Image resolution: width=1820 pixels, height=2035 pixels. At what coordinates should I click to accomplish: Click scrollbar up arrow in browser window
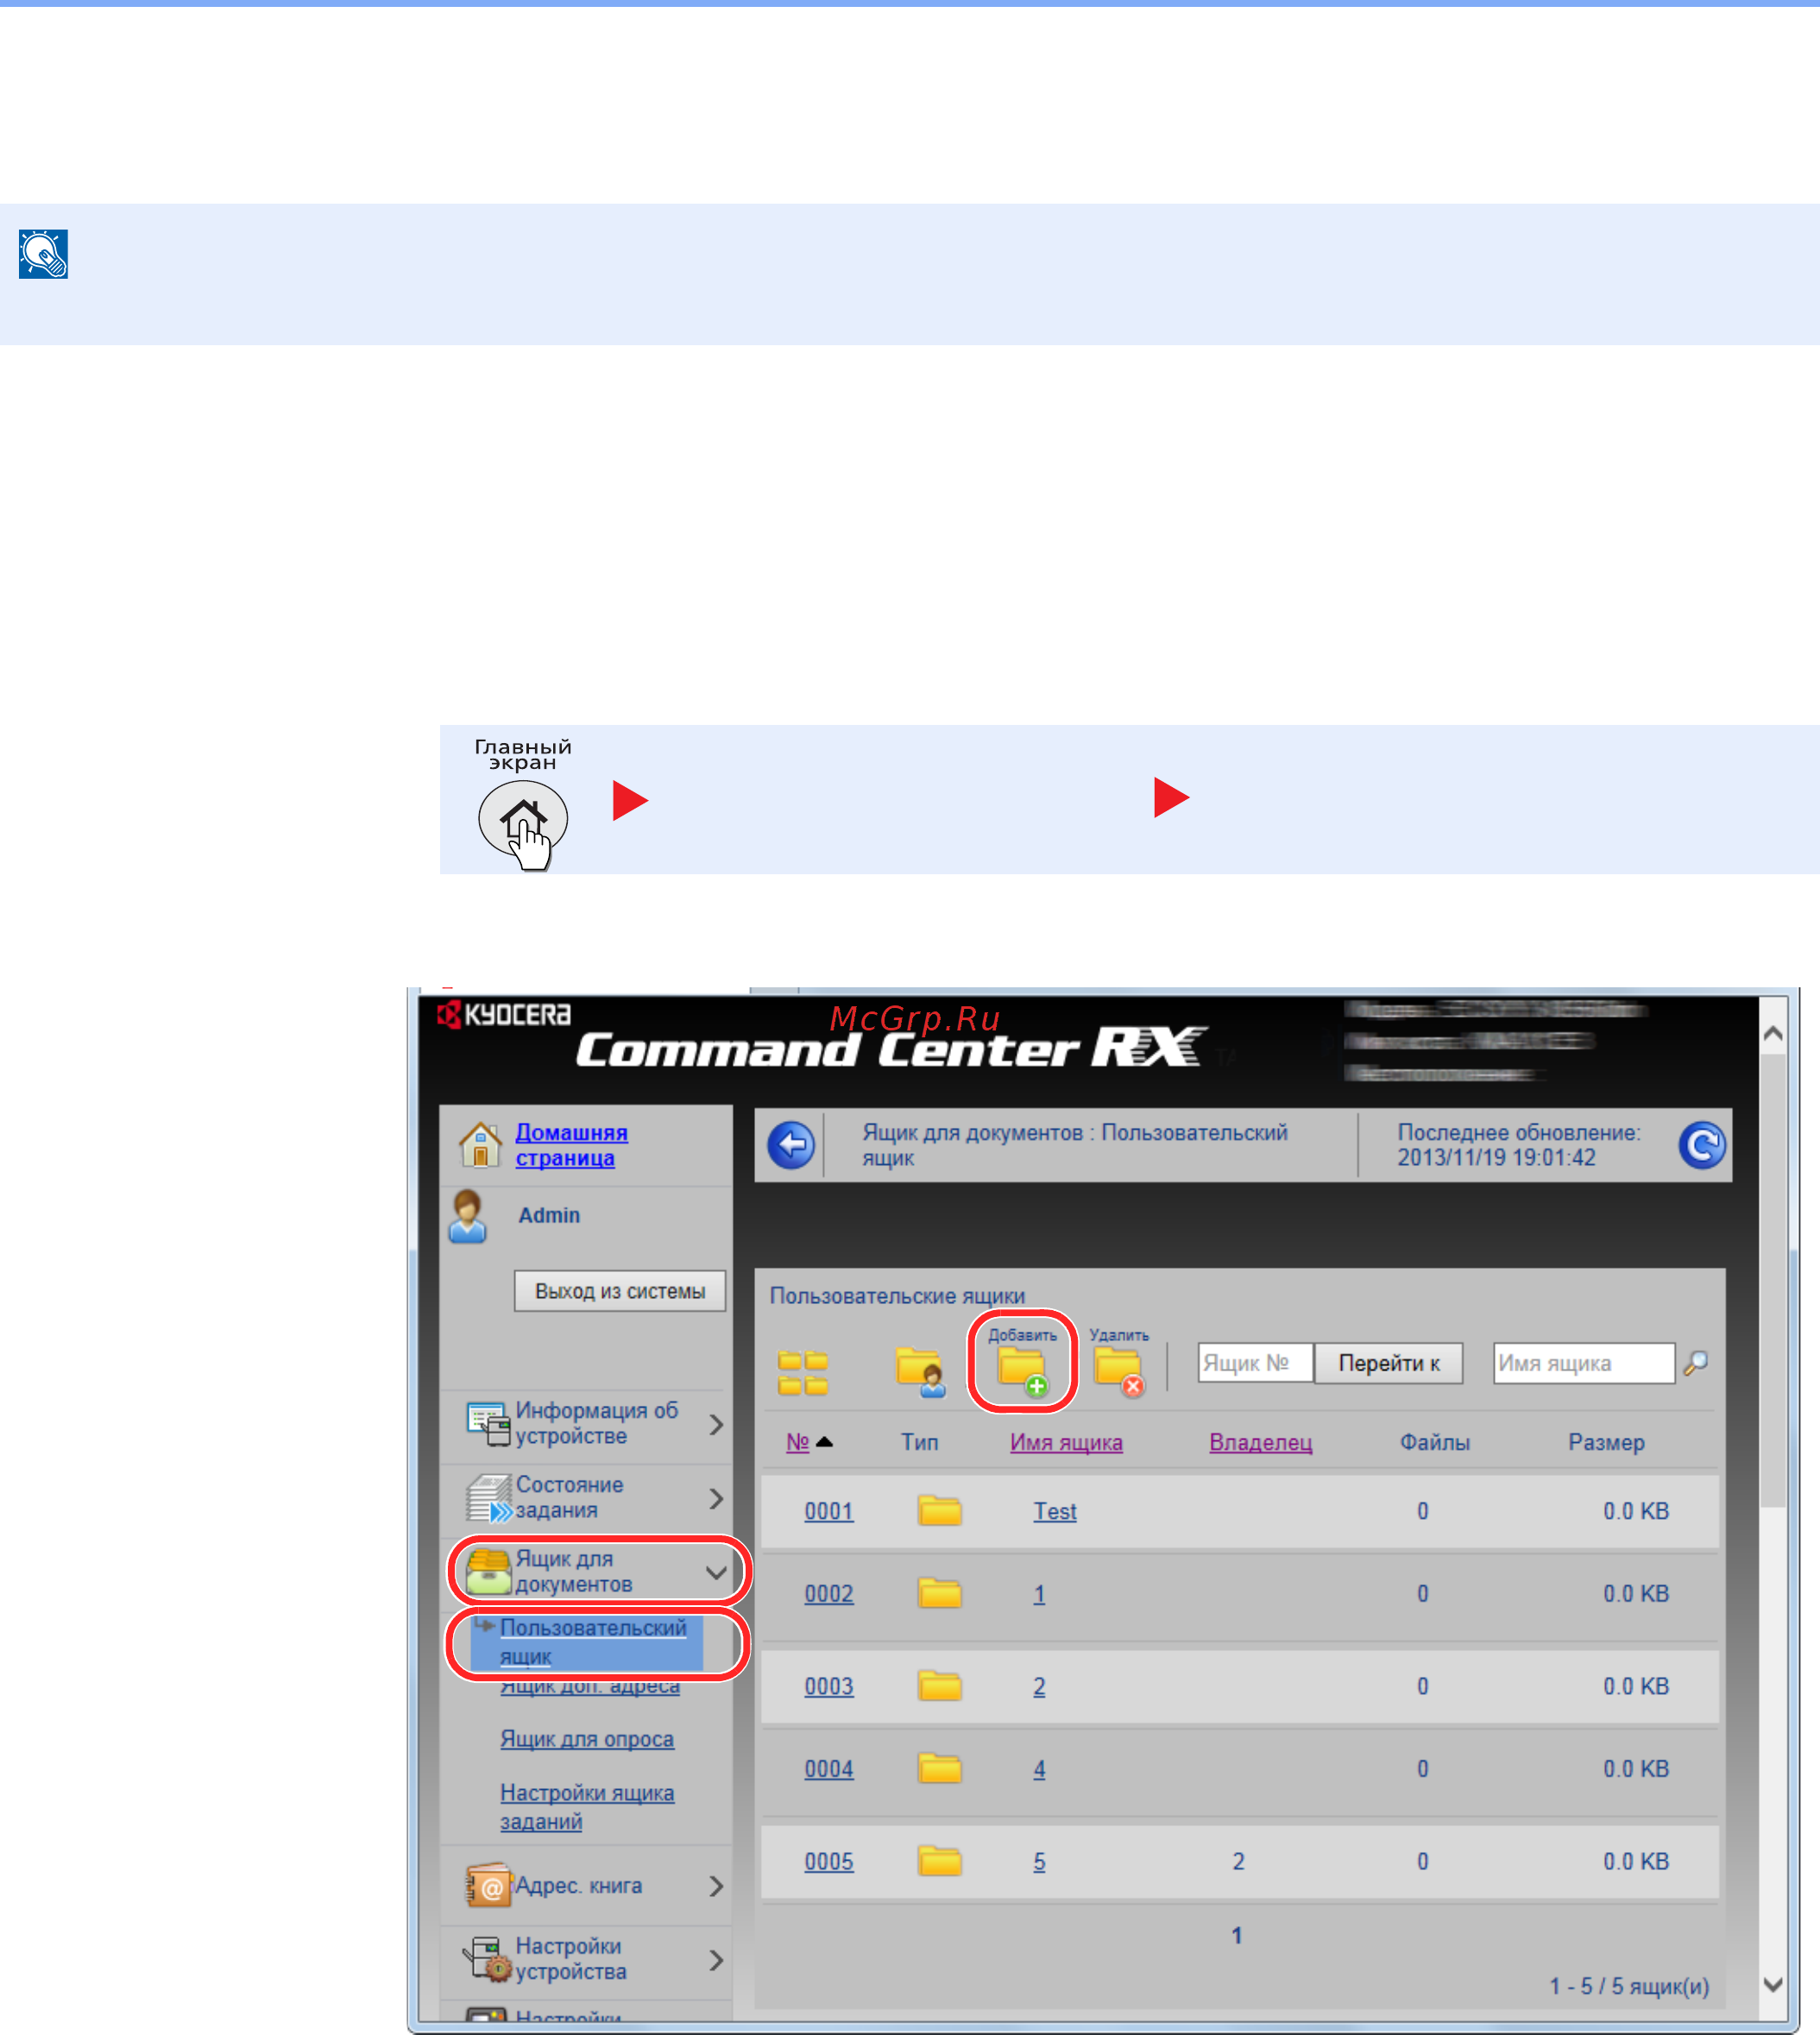(x=1773, y=1034)
